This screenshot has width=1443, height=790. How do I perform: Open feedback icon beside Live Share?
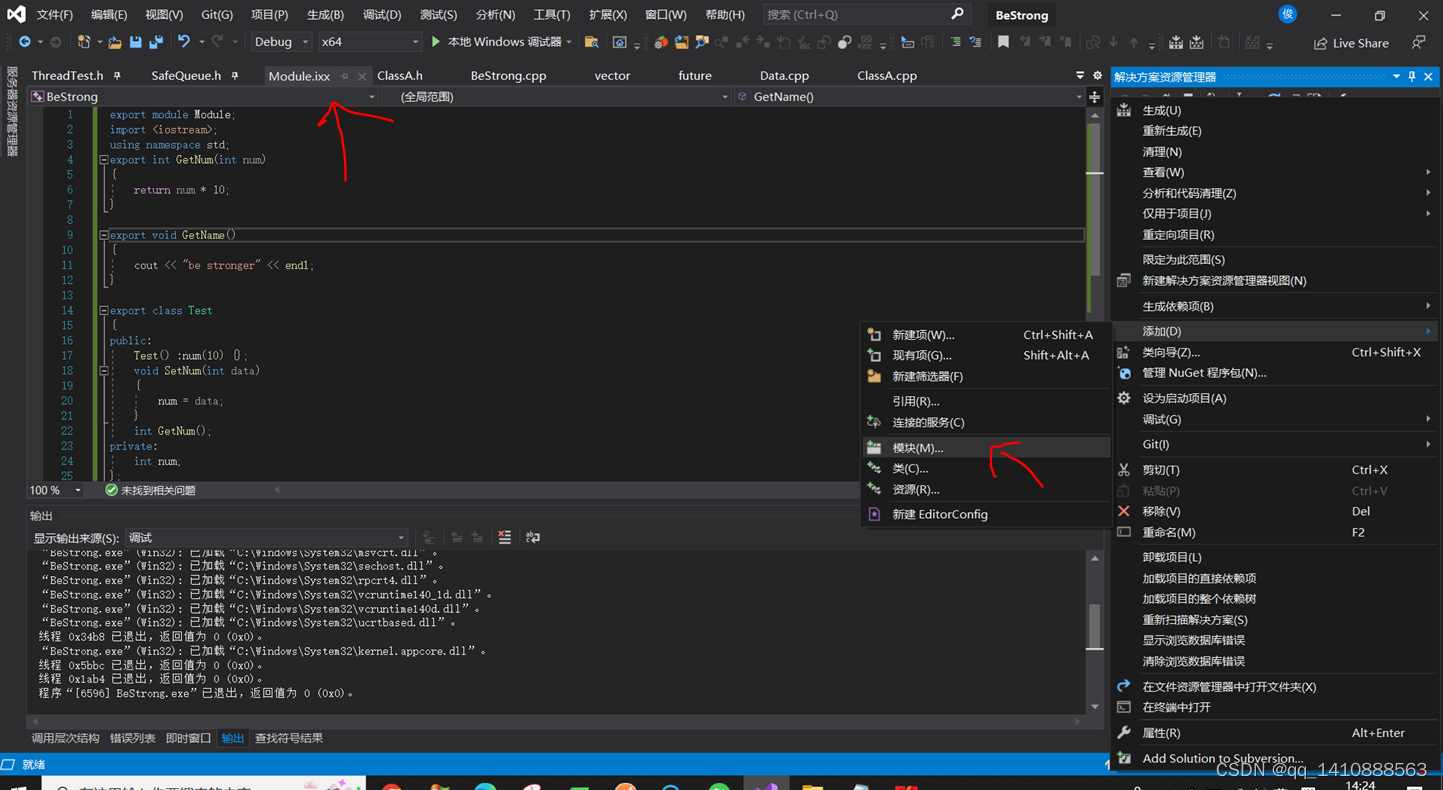coord(1418,42)
